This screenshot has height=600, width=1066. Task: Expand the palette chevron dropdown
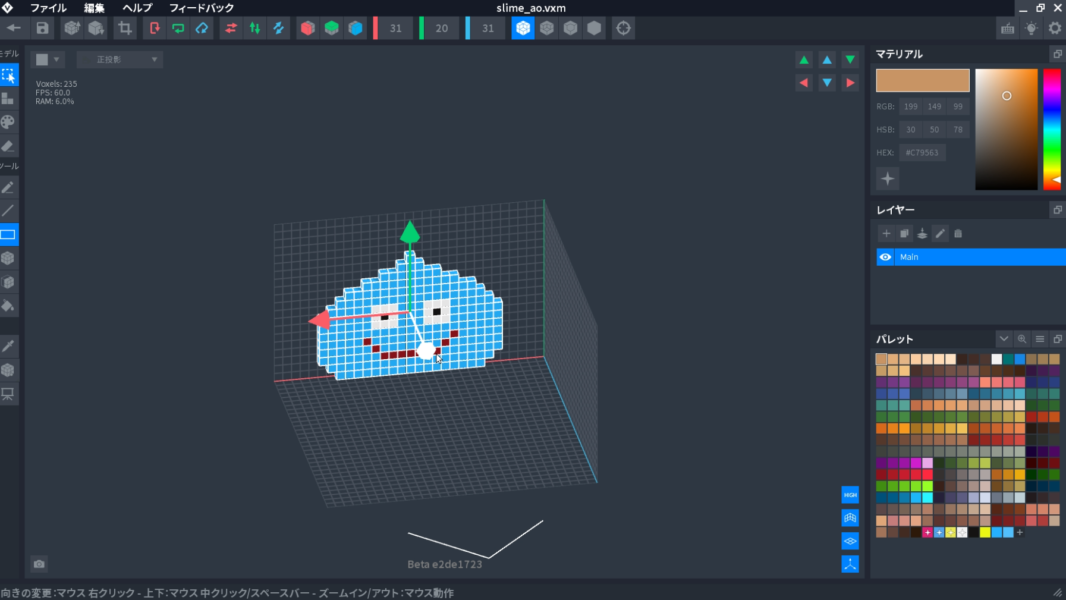coord(1004,339)
